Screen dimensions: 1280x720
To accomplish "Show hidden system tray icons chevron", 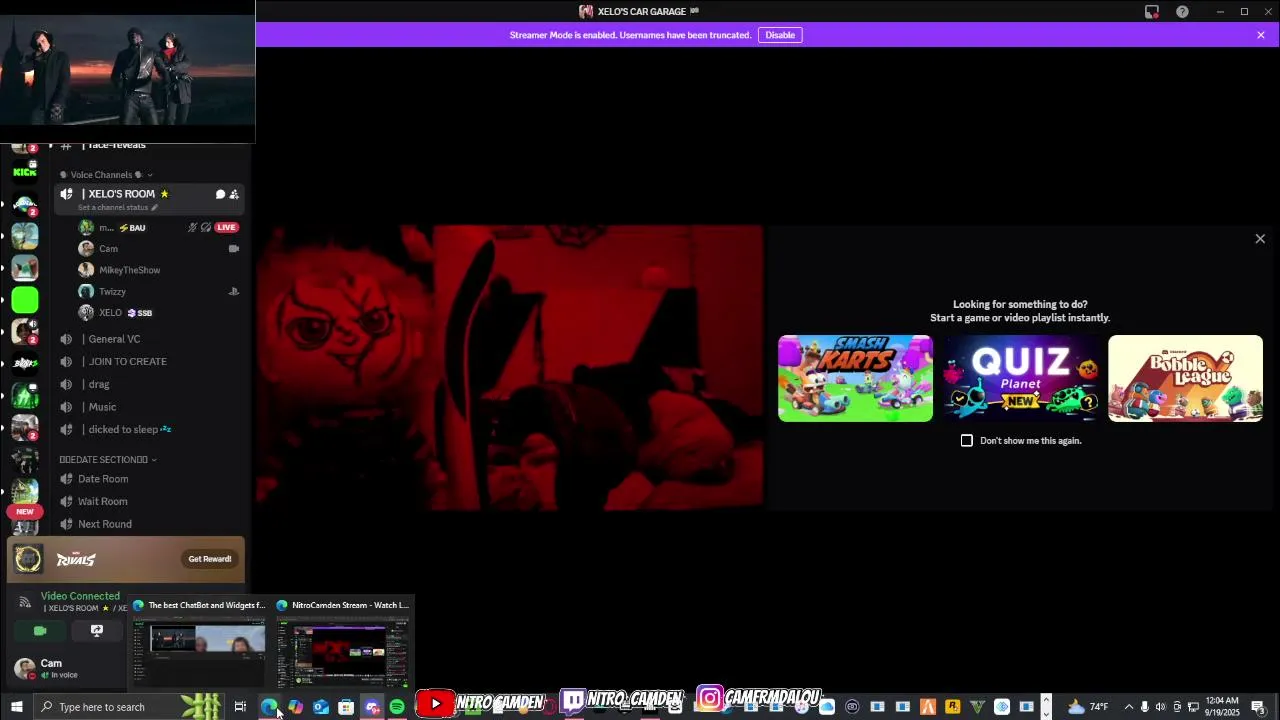I will (x=1129, y=707).
